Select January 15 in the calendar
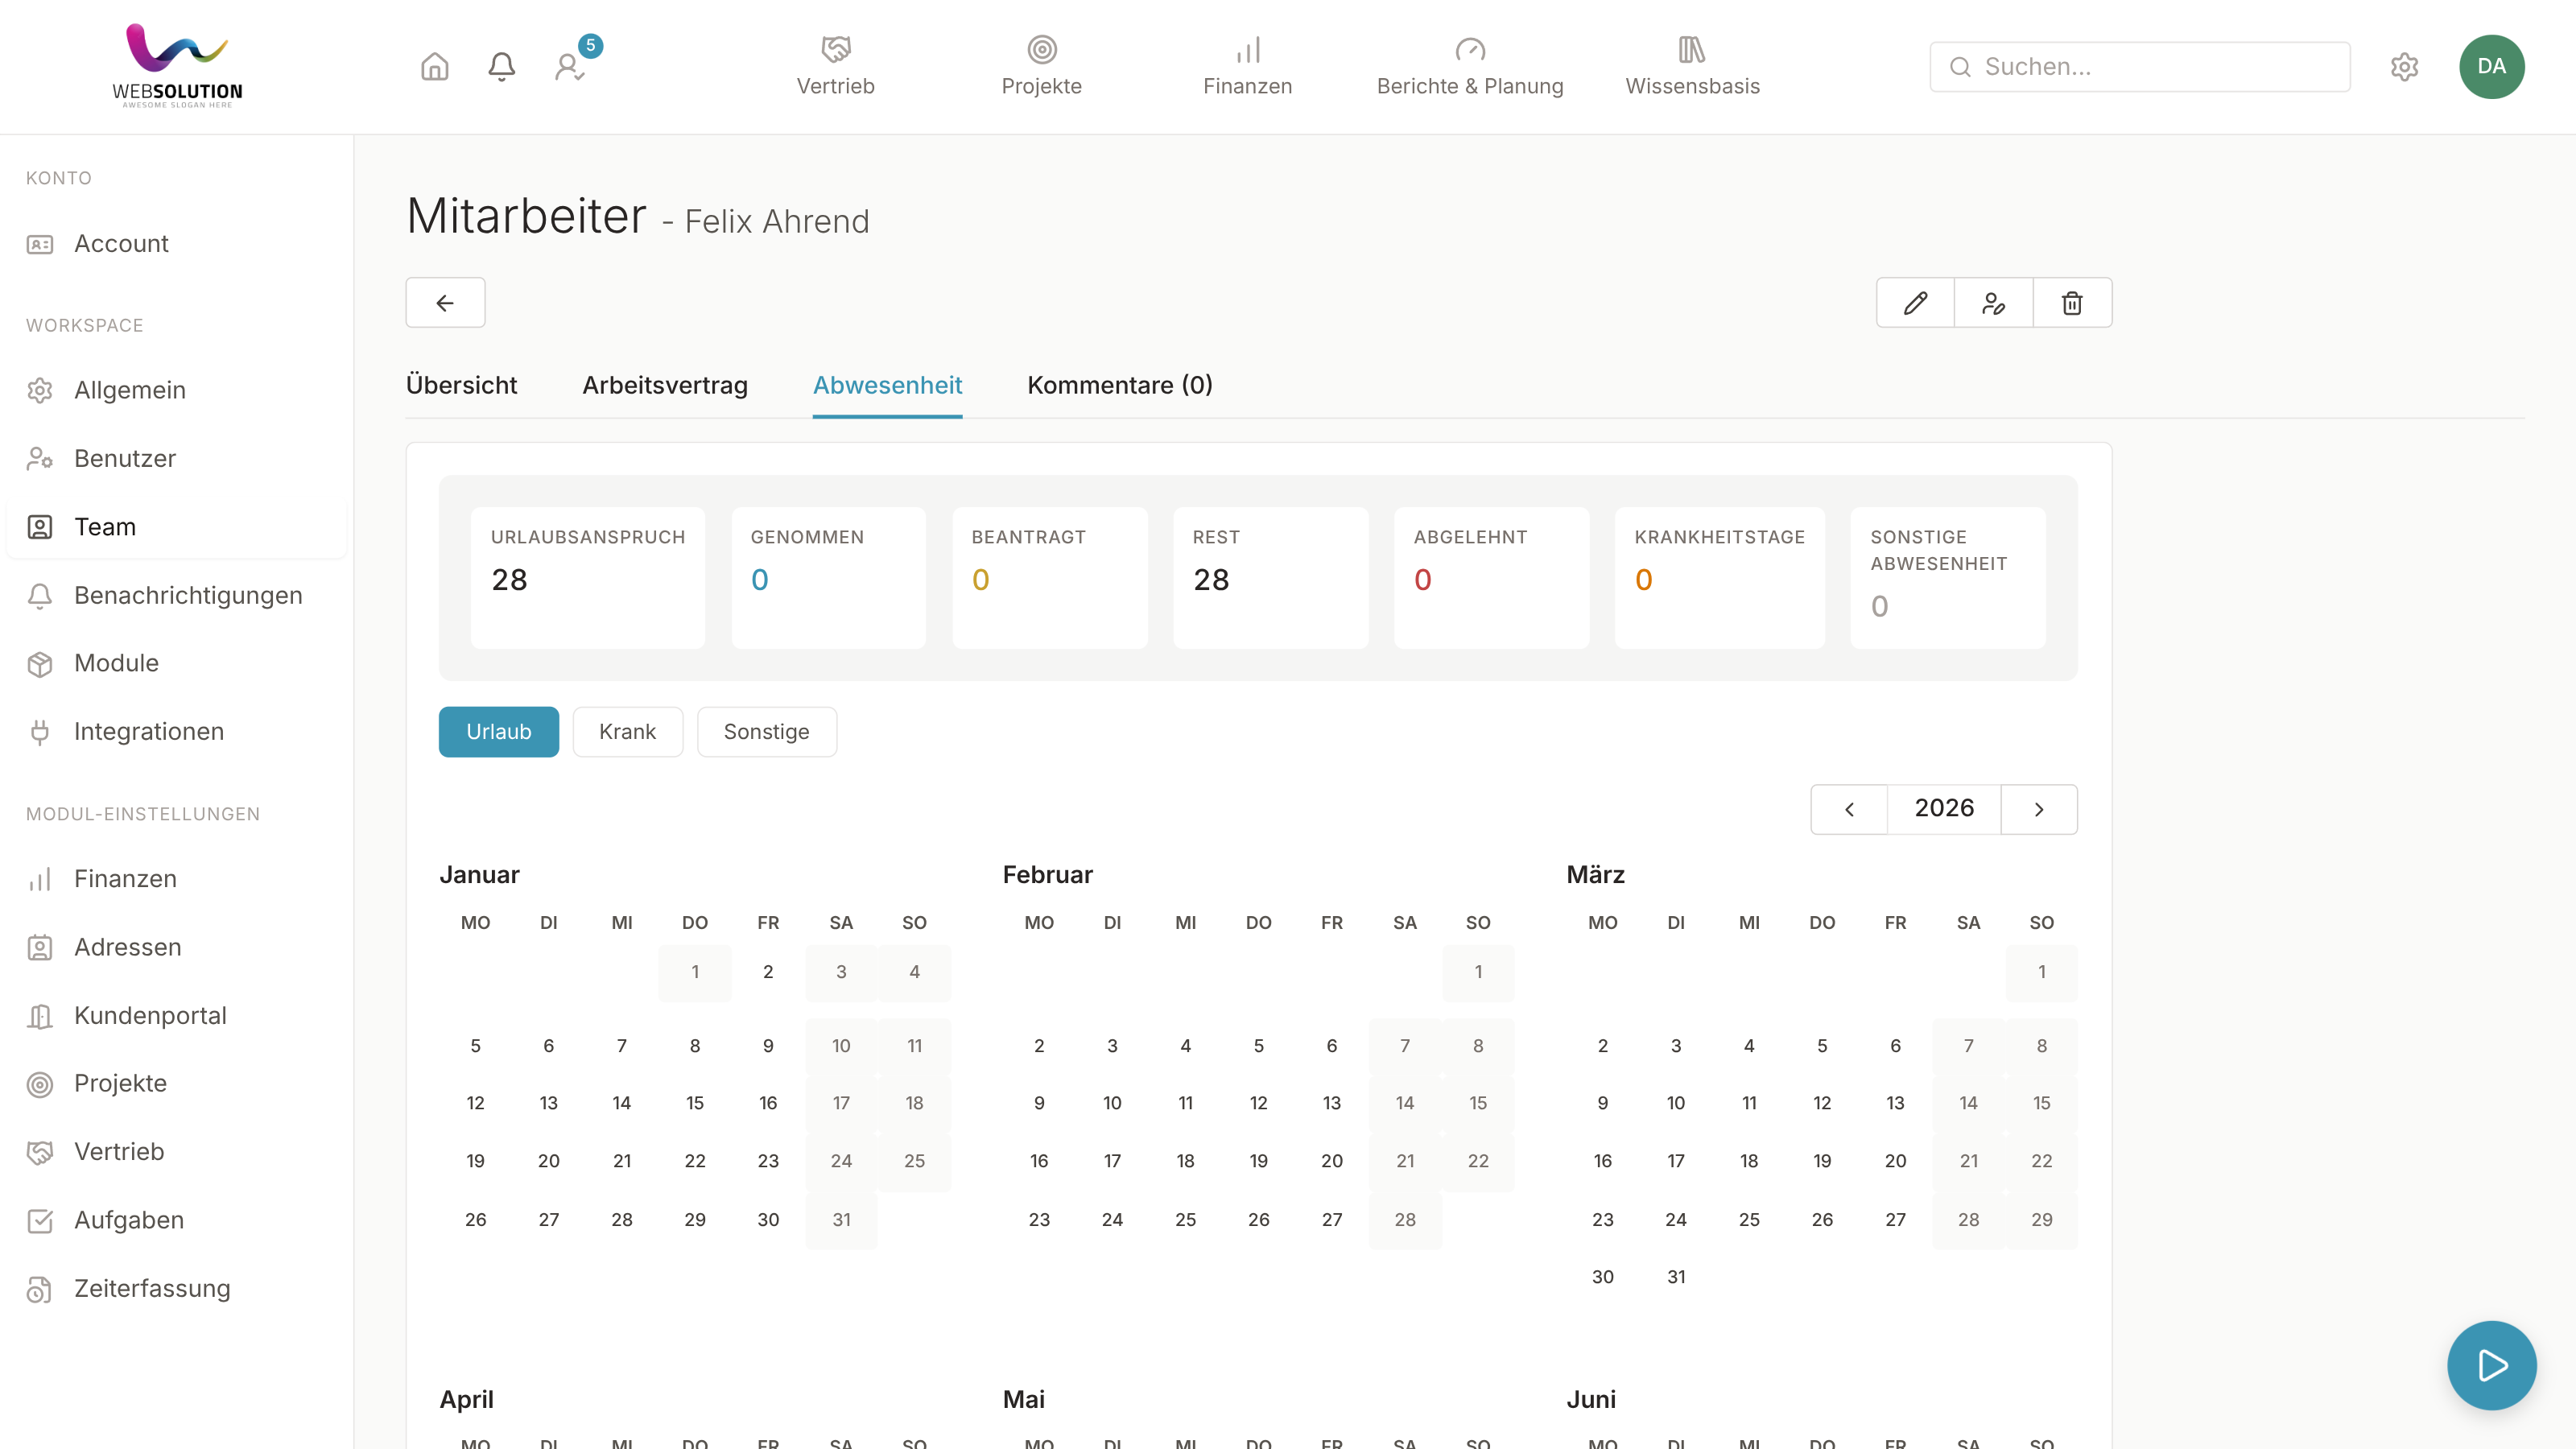The width and height of the screenshot is (2576, 1449). coord(695,1103)
